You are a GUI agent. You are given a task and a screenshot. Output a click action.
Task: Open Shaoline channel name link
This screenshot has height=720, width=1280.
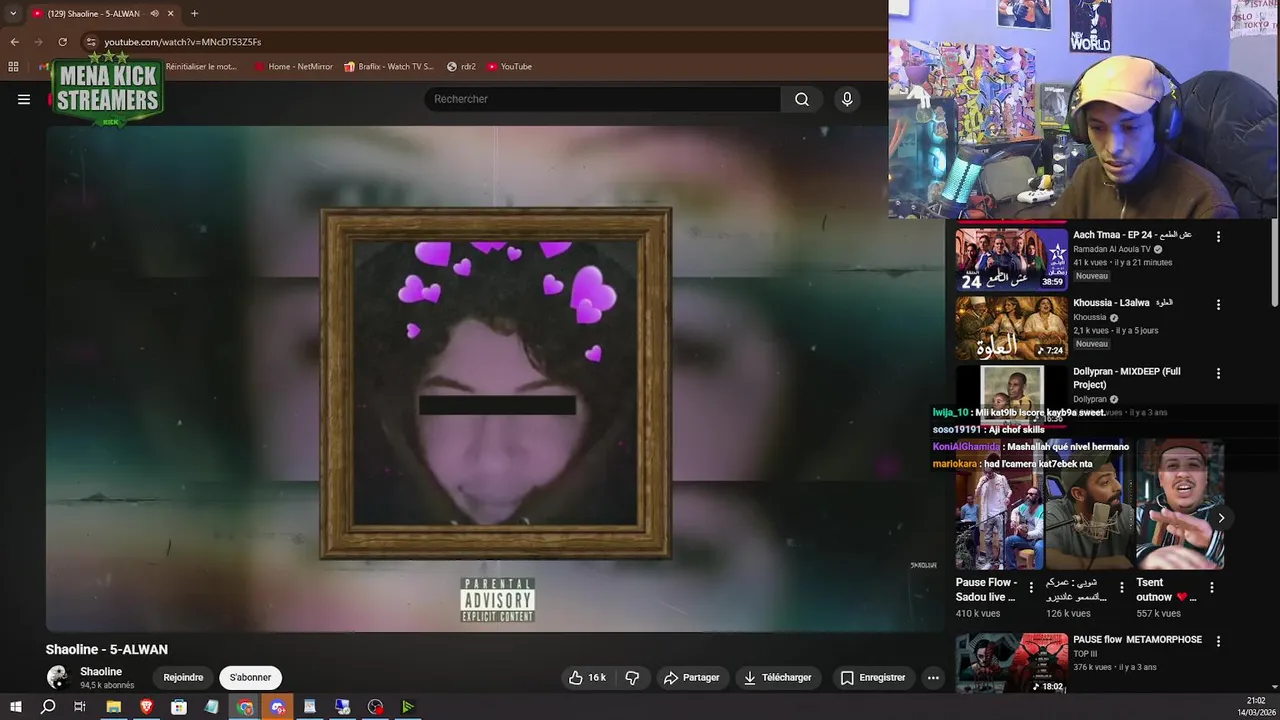(101, 672)
